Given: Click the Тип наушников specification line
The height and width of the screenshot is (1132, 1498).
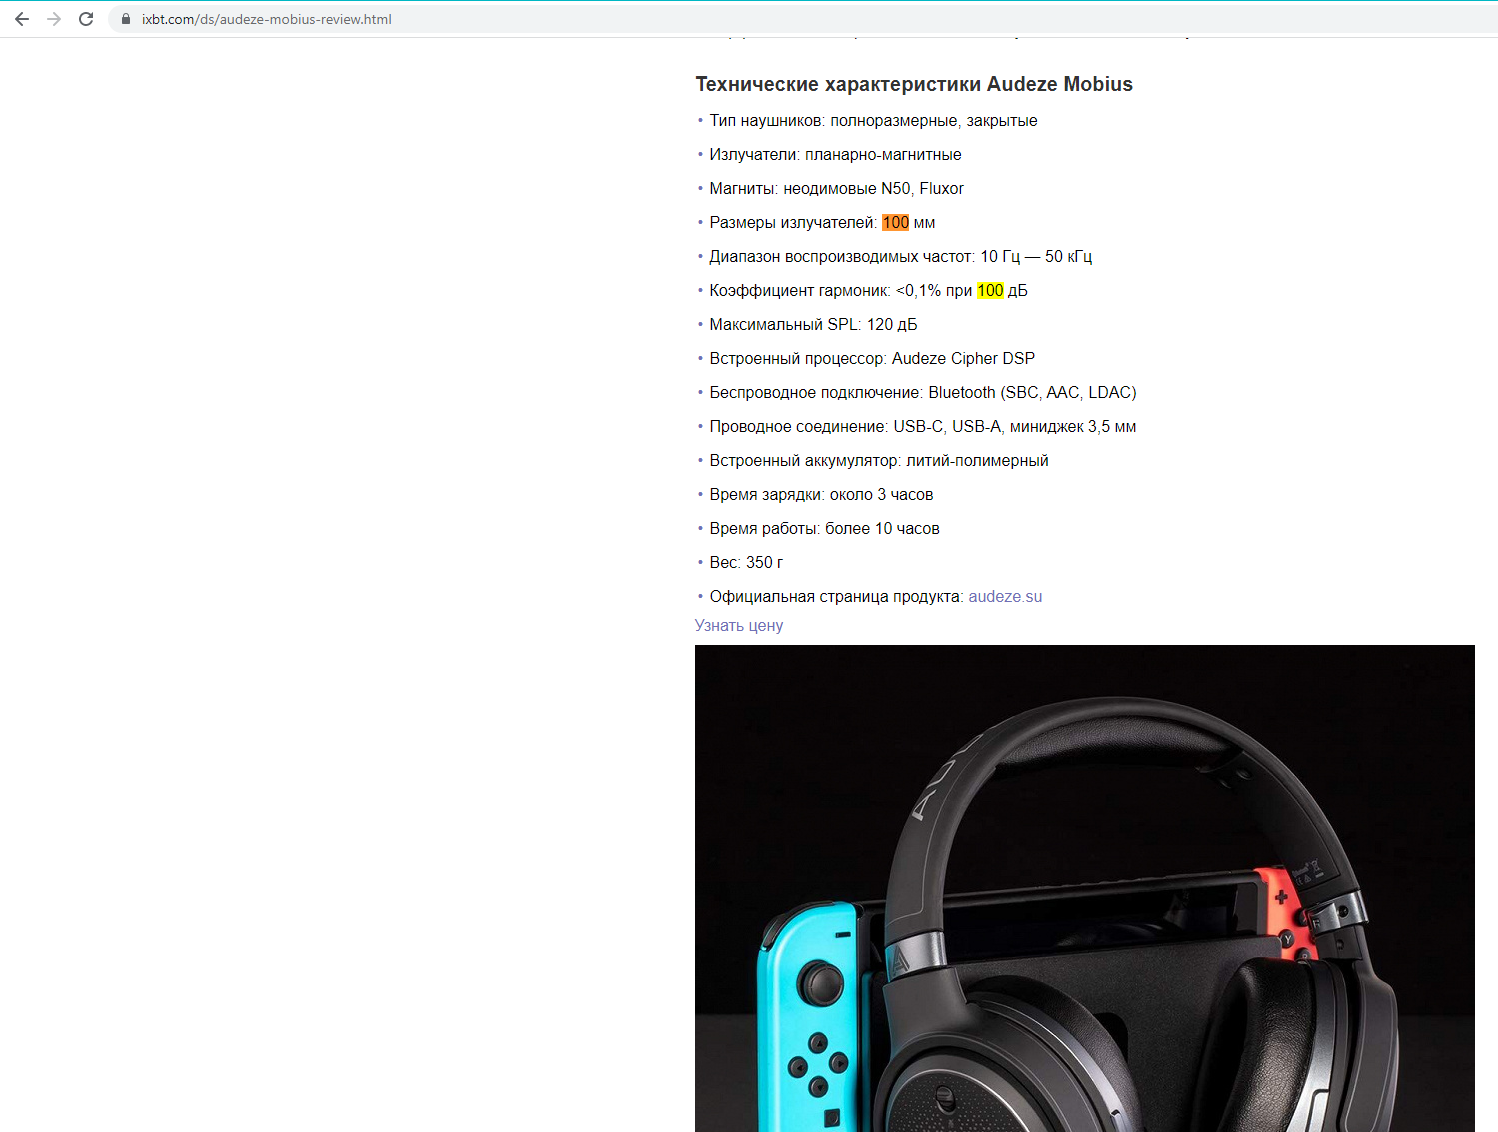Looking at the screenshot, I should (873, 120).
